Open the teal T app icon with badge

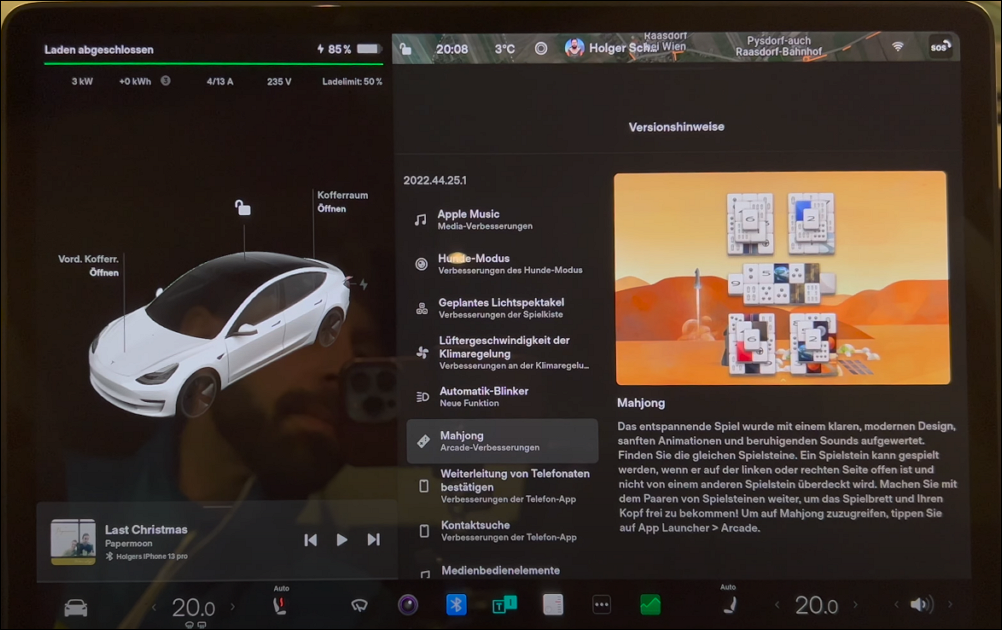click(504, 604)
